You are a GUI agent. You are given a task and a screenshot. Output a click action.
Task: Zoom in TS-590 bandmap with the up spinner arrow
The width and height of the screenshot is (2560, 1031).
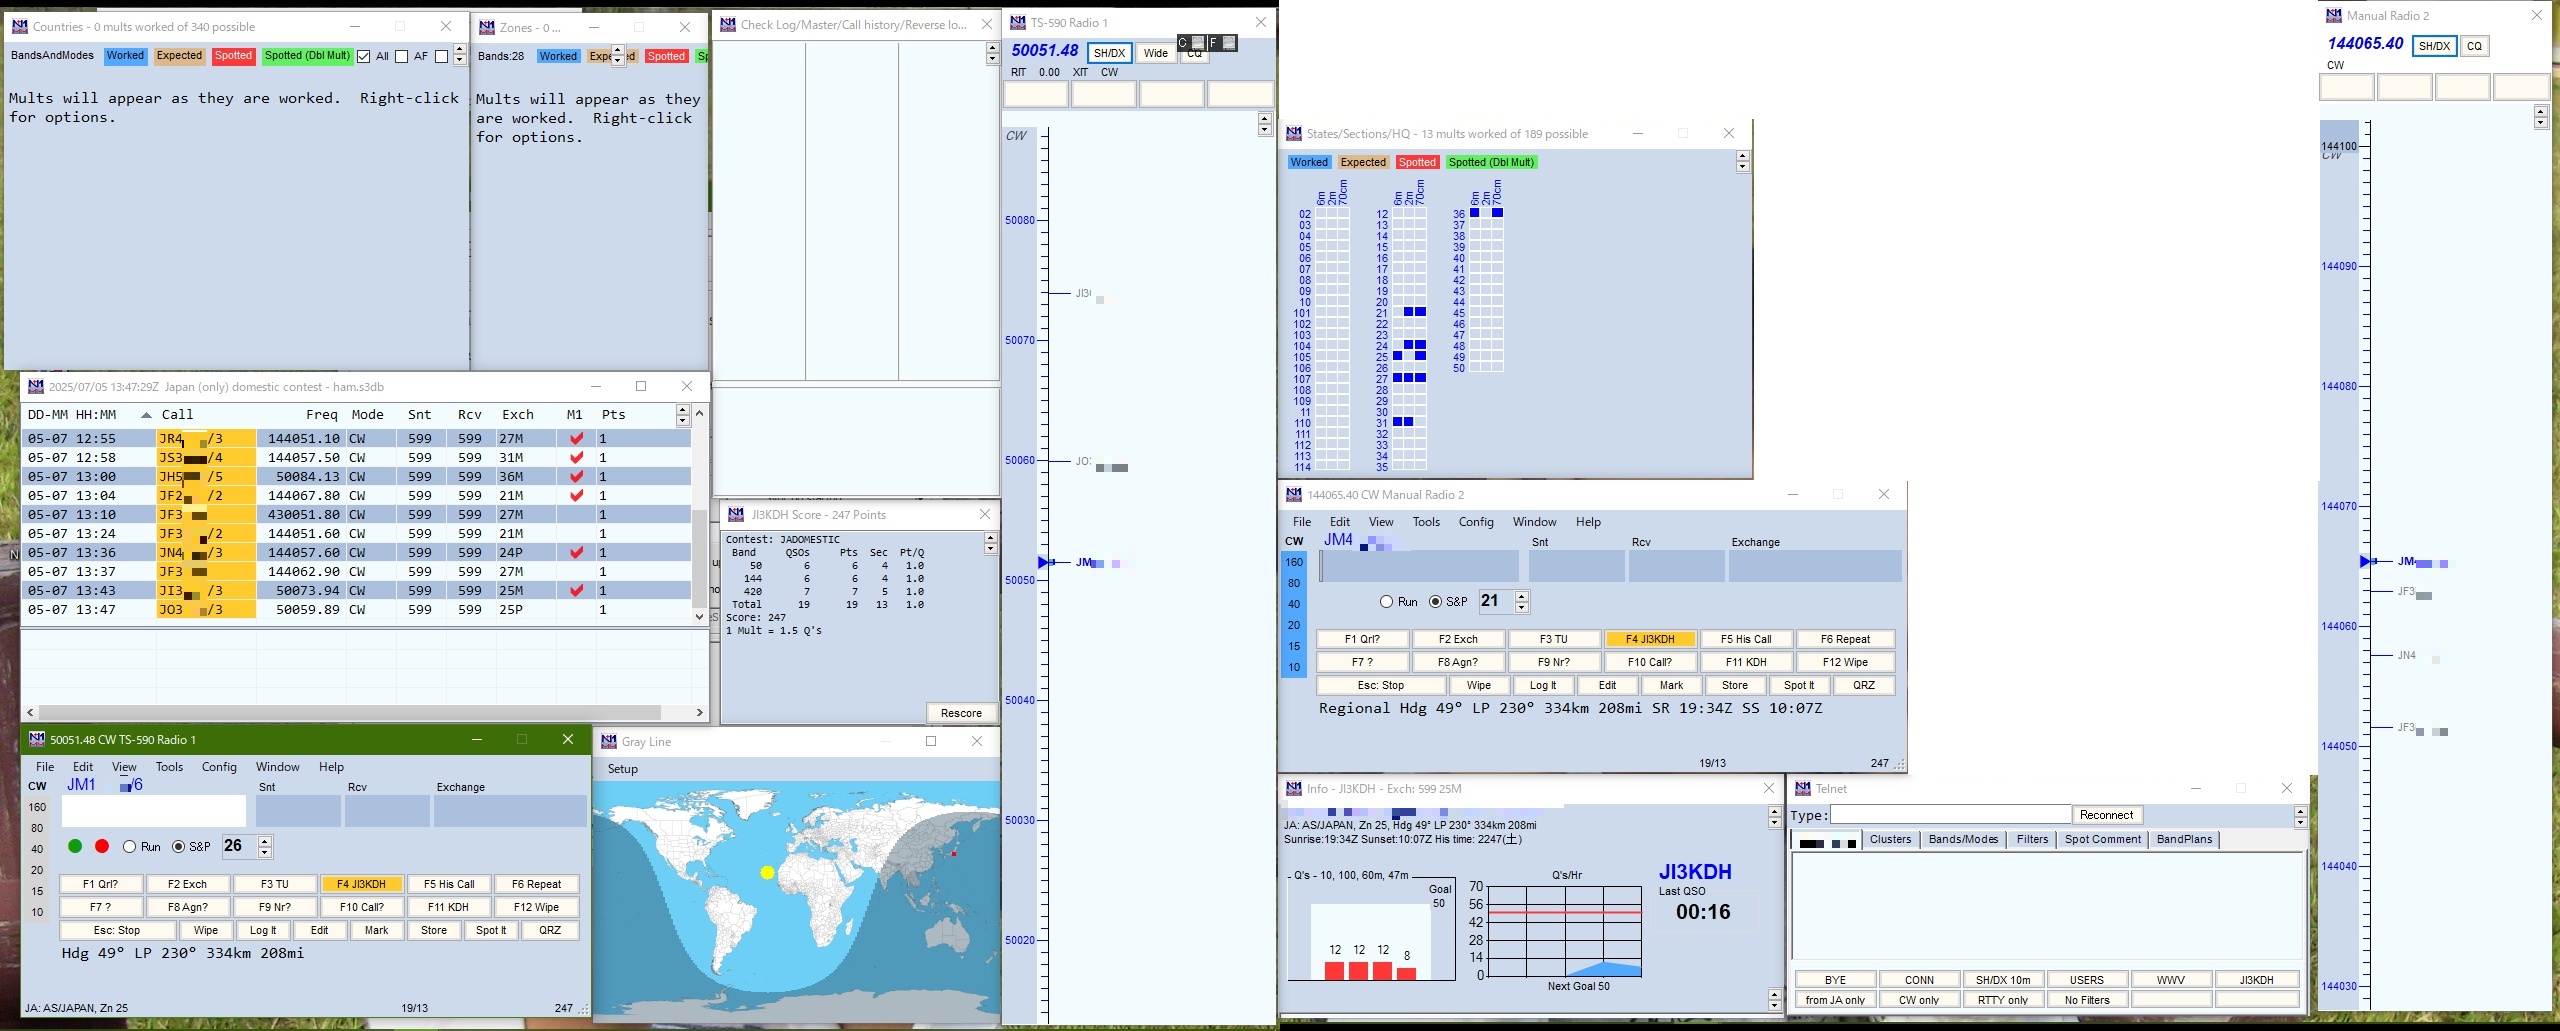(x=1264, y=119)
